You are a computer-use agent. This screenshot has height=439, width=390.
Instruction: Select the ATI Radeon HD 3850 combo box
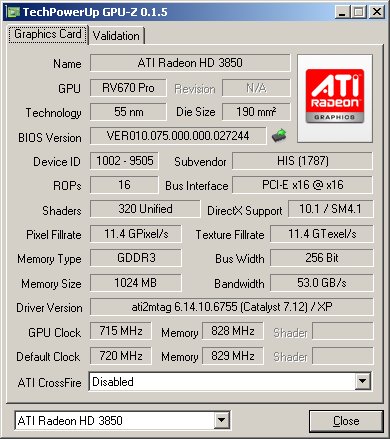[x=122, y=421]
